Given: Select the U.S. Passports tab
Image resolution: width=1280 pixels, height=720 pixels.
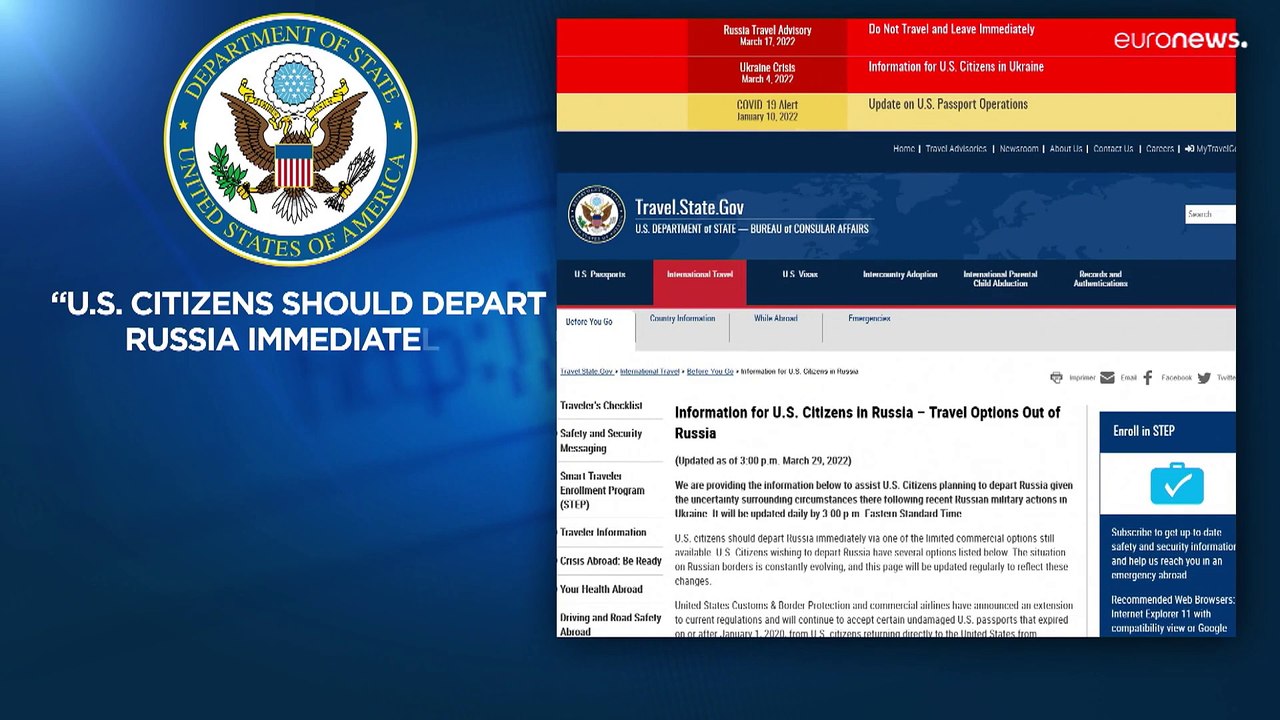Looking at the screenshot, I should pos(600,274).
